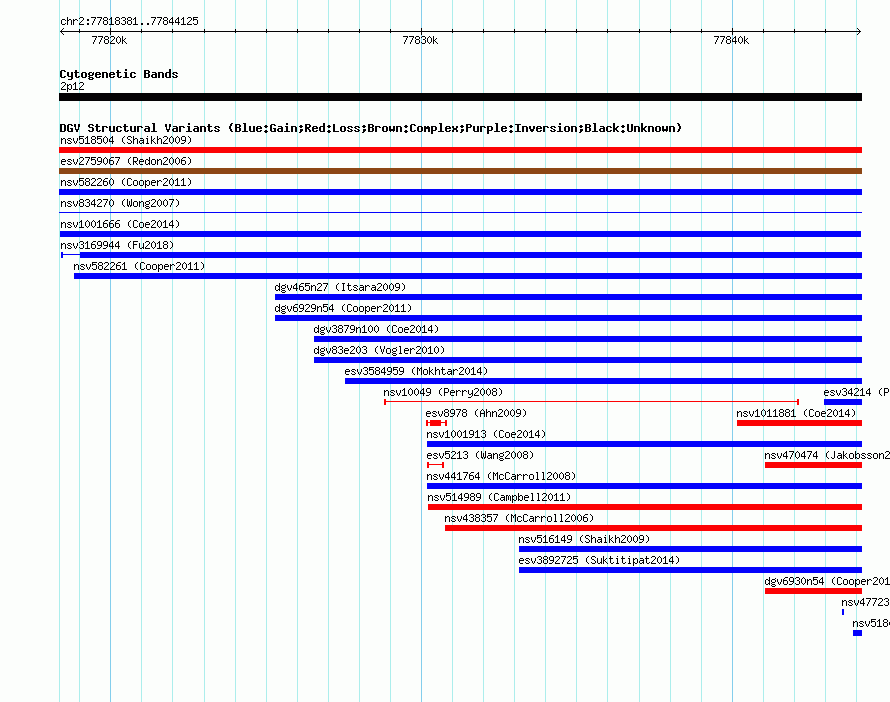Click the esv5213 (Wang2008) variant label
This screenshot has width=890, height=702.
pyautogui.click(x=480, y=455)
